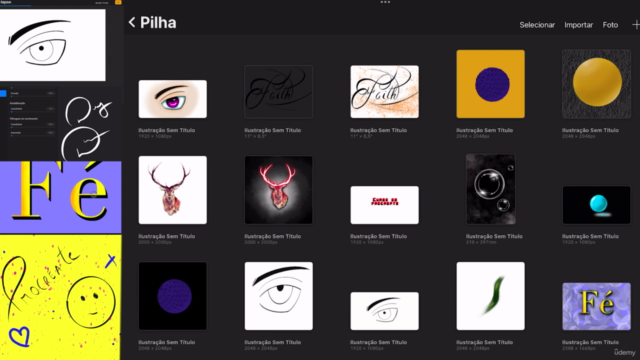Tap title under cyan sphere artwork
This screenshot has width=640, height=360.
590,236
